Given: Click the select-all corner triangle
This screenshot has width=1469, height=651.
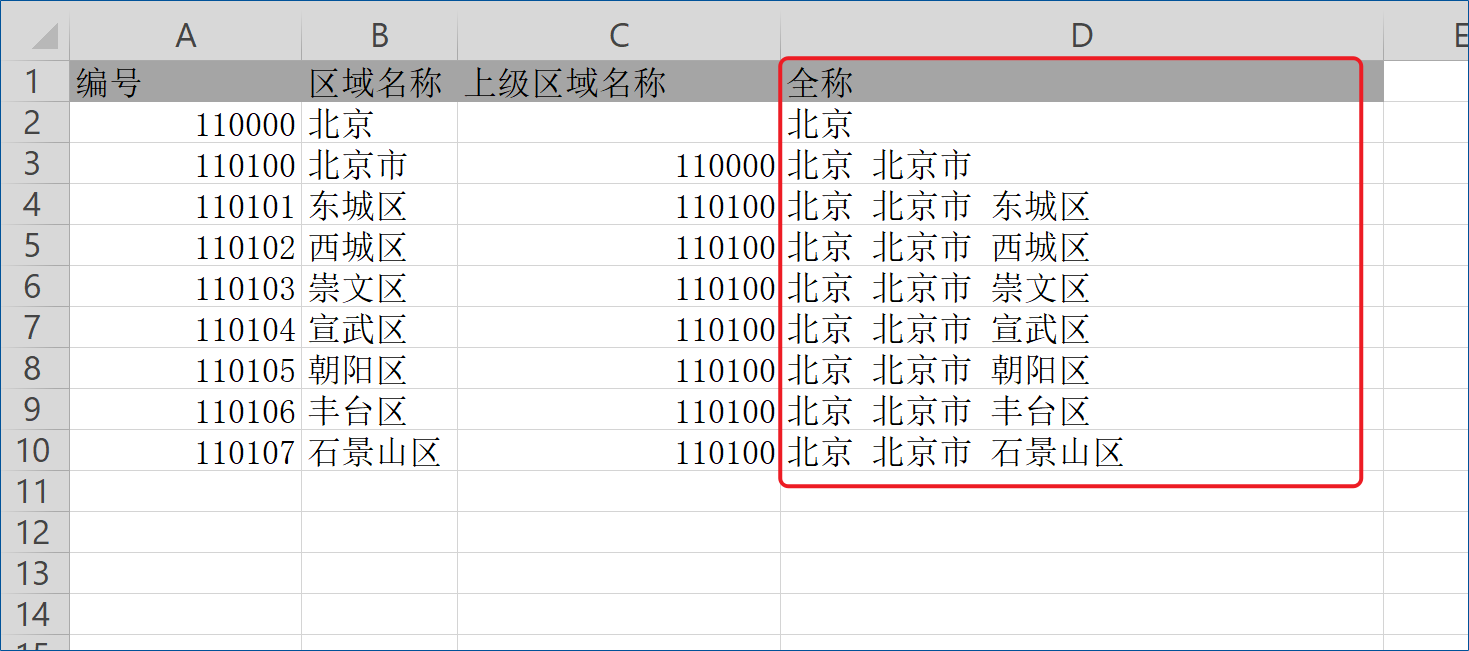Looking at the screenshot, I should [x=44, y=38].
